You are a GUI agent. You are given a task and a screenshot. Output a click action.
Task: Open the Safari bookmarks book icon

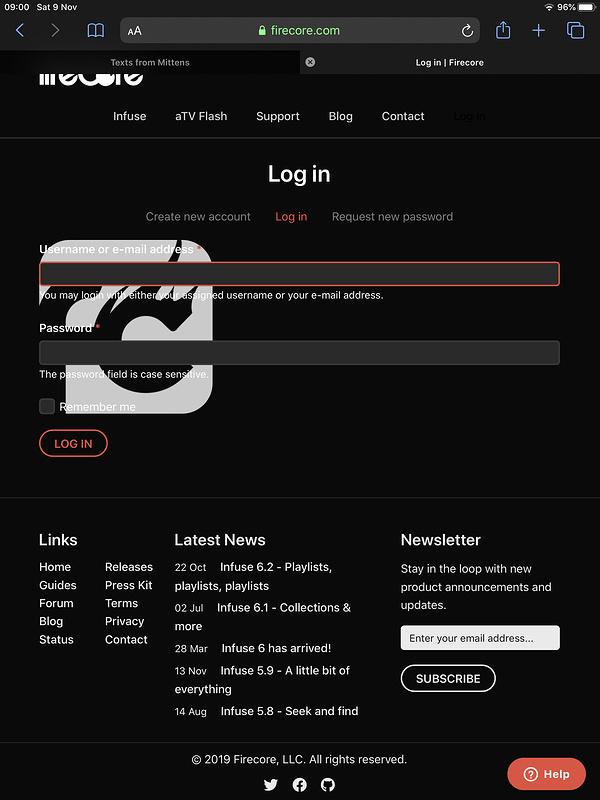coord(95,31)
